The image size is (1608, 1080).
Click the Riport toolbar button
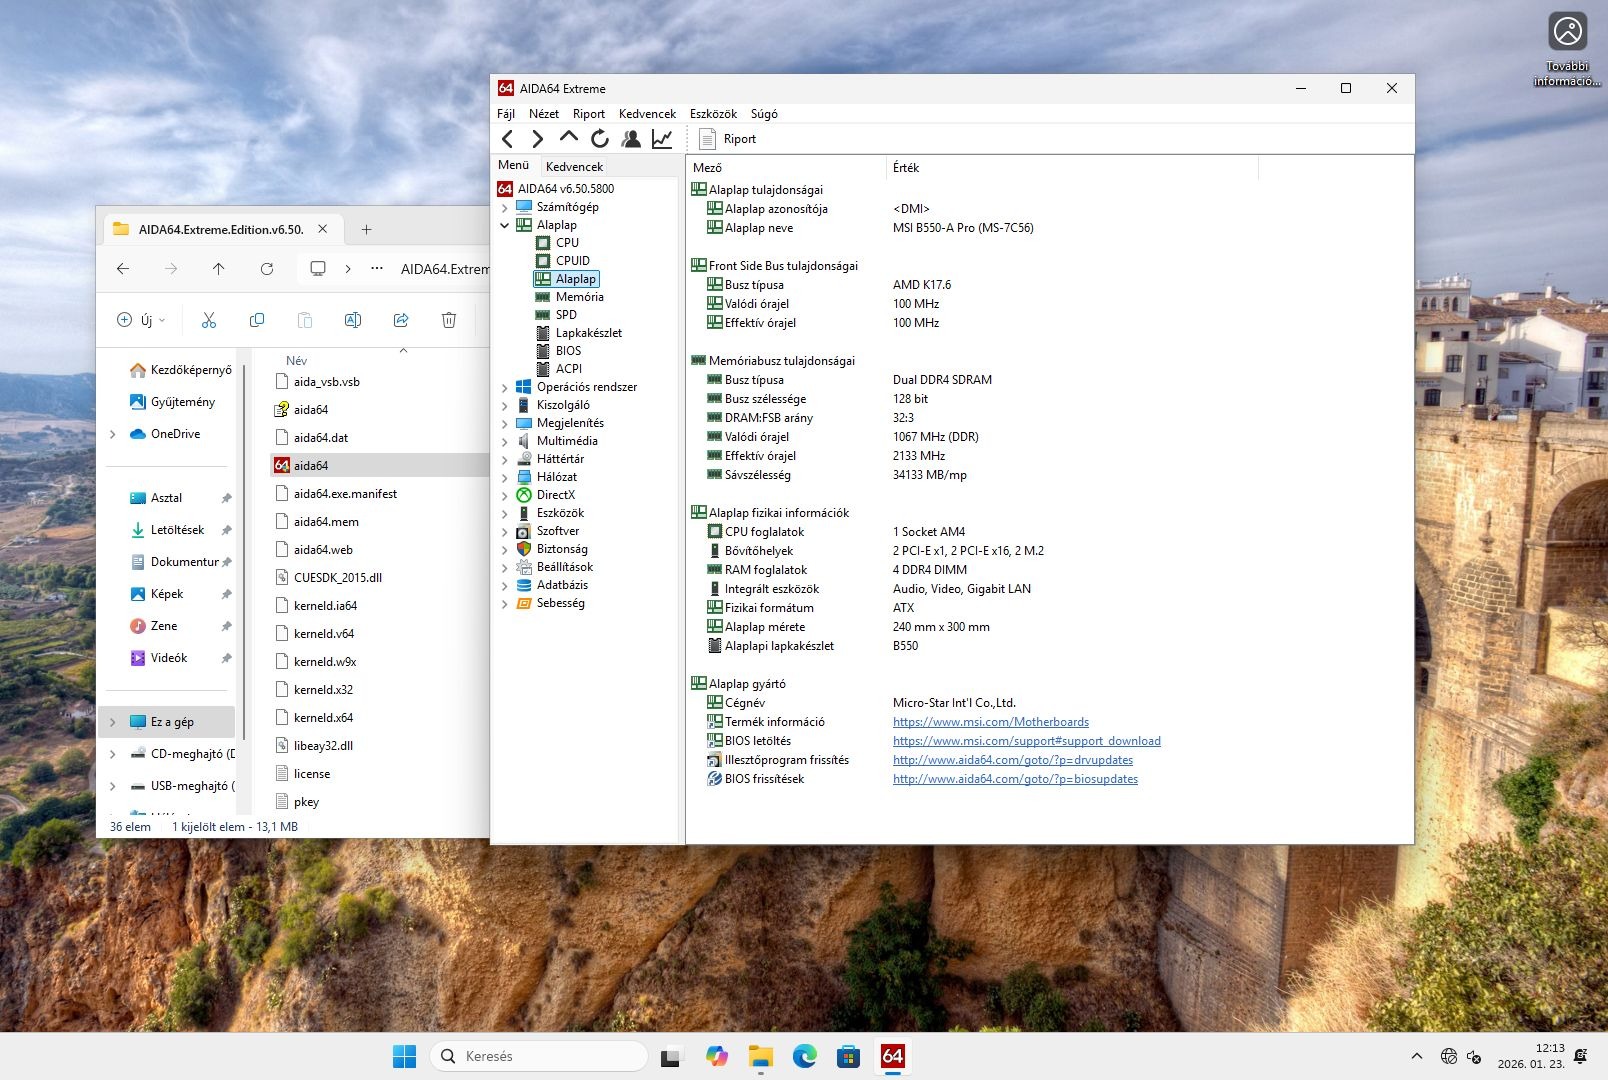coord(728,139)
